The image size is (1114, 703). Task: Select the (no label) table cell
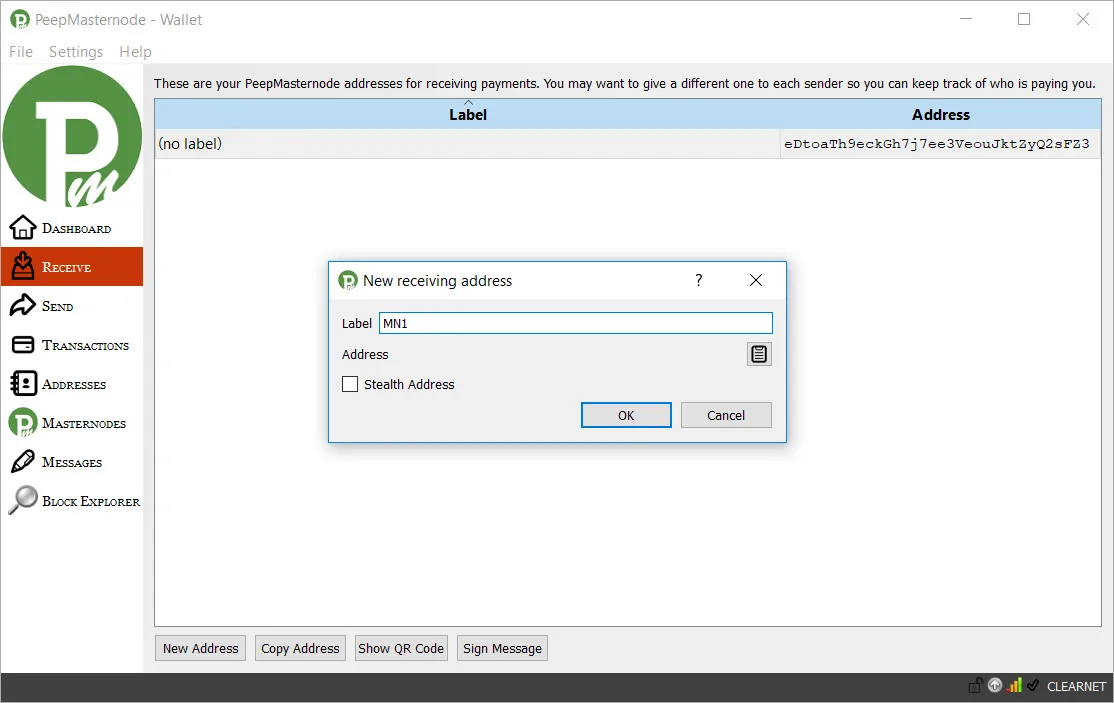point(467,144)
